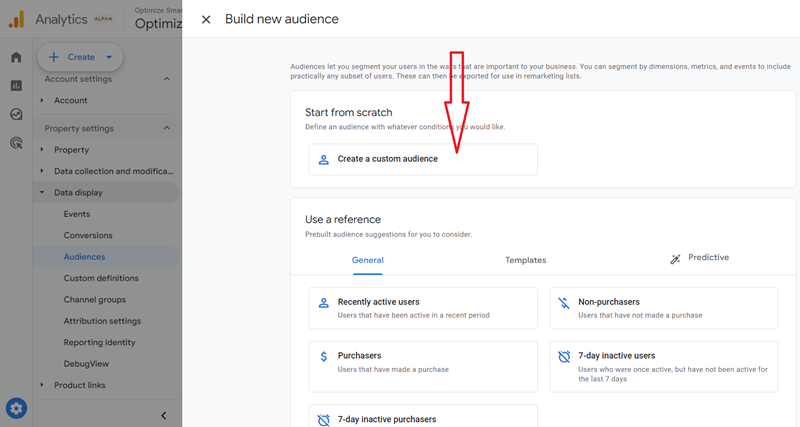
Task: Select the Recently active users card
Action: tap(423, 308)
